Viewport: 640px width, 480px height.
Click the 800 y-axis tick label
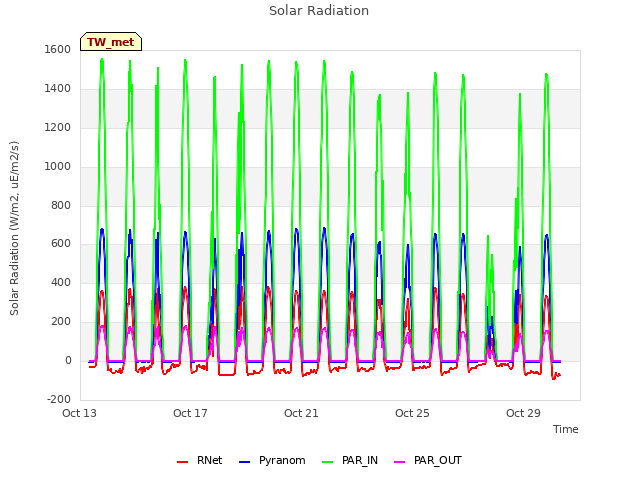tap(61, 205)
